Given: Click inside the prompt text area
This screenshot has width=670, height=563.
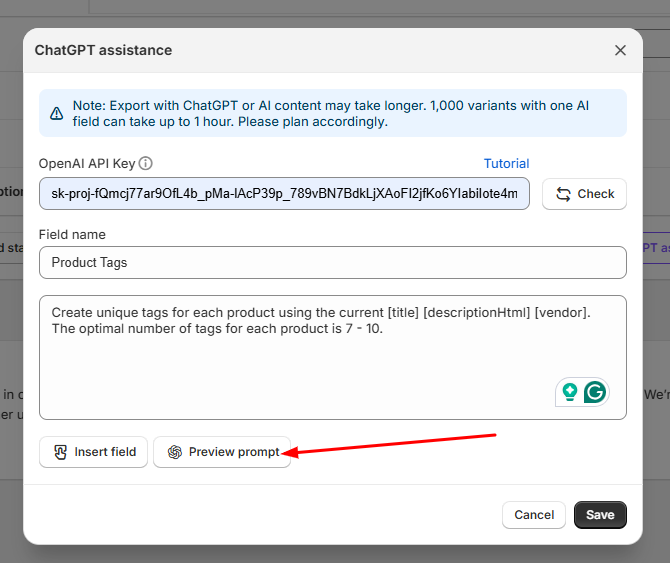Looking at the screenshot, I should click(x=332, y=357).
